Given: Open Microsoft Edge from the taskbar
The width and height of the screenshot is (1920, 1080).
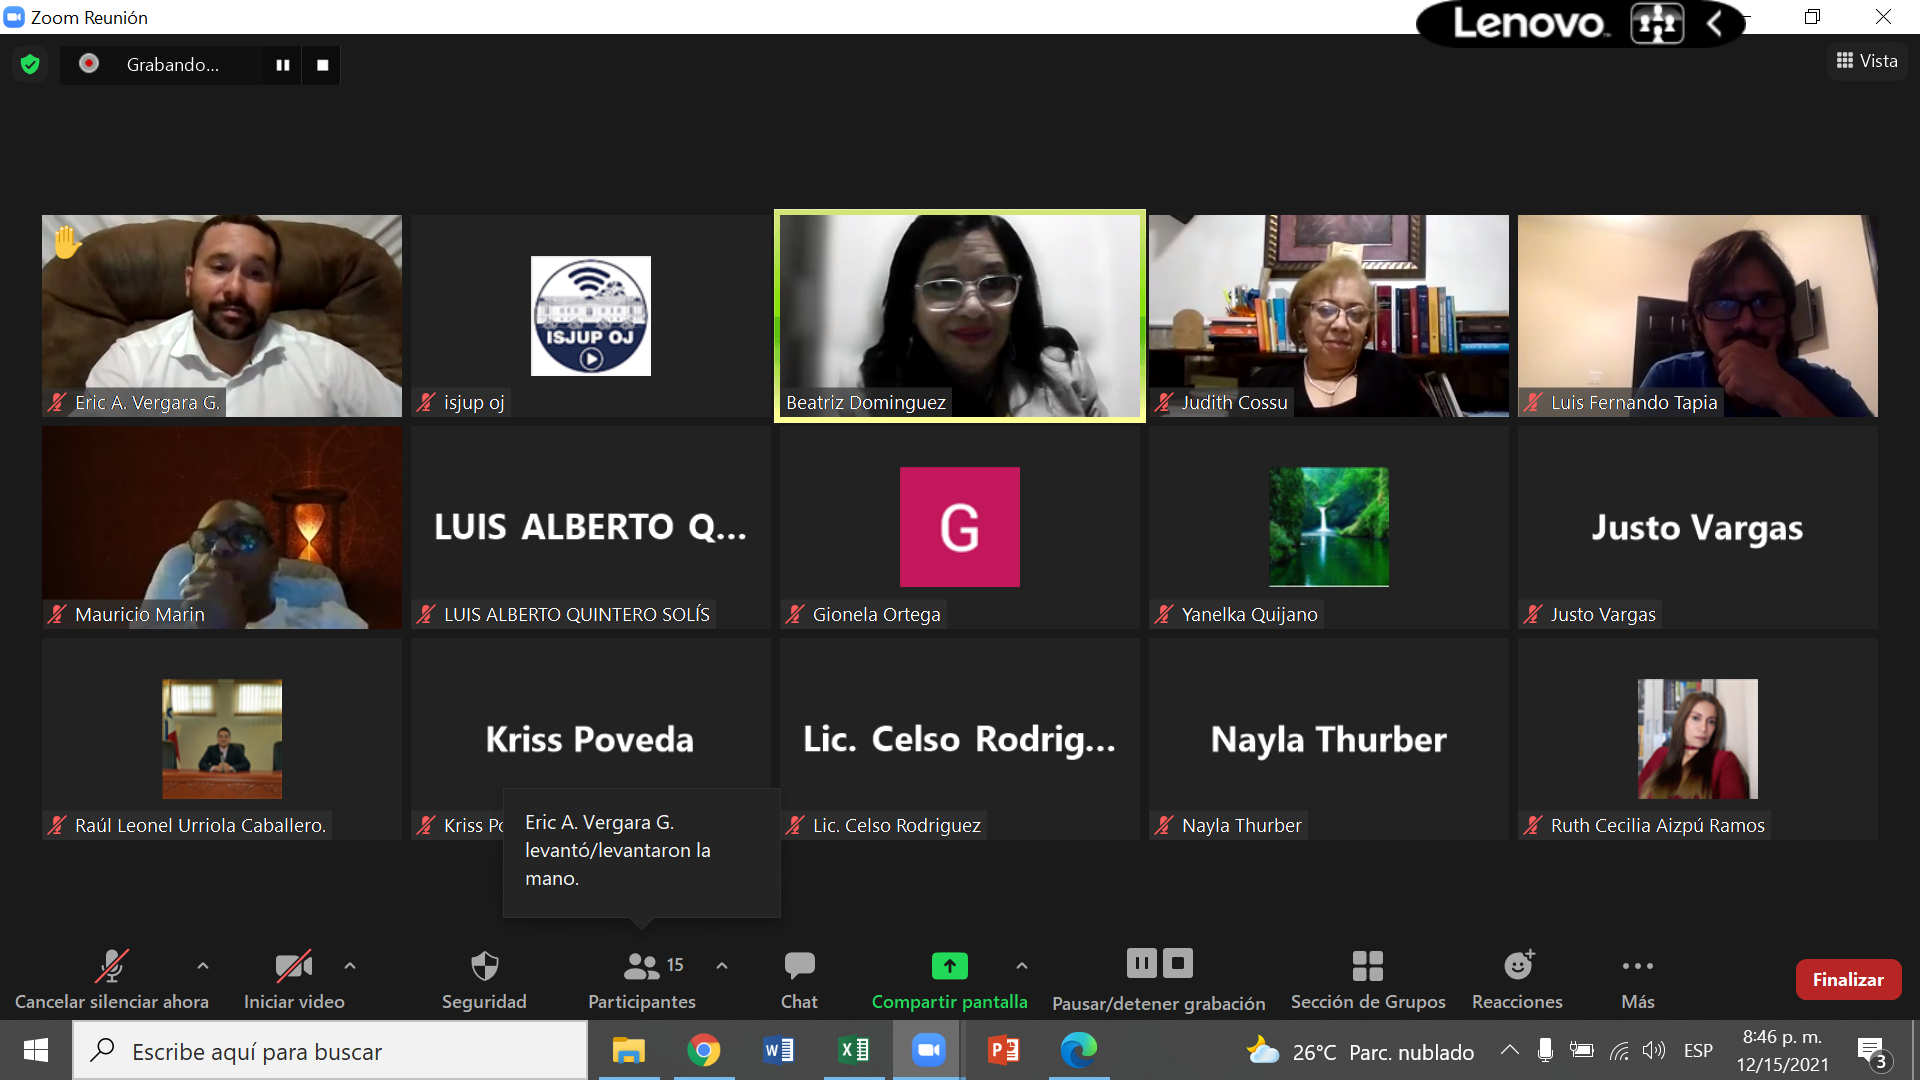Looking at the screenshot, I should [1079, 1051].
